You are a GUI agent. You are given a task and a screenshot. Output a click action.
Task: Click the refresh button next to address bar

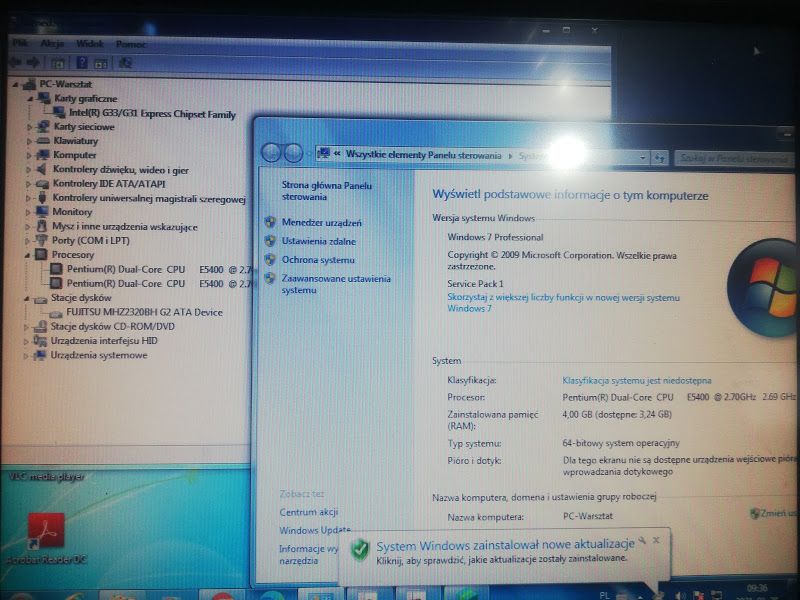[x=660, y=158]
